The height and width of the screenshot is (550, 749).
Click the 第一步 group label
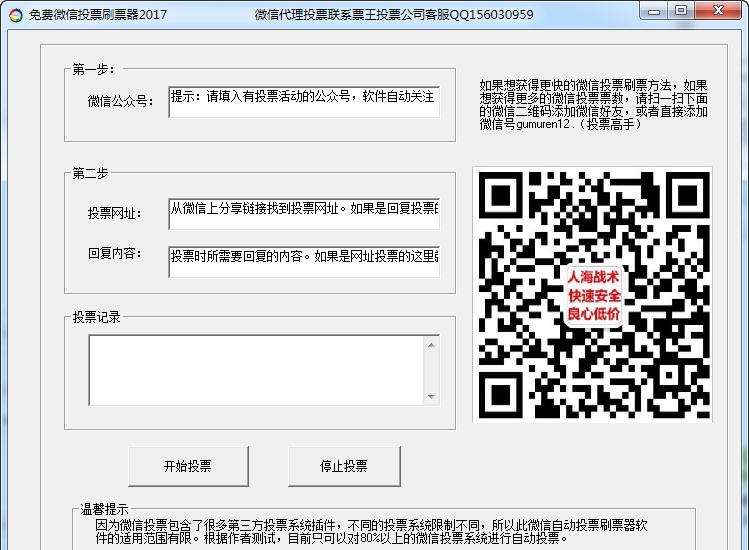click(94, 69)
